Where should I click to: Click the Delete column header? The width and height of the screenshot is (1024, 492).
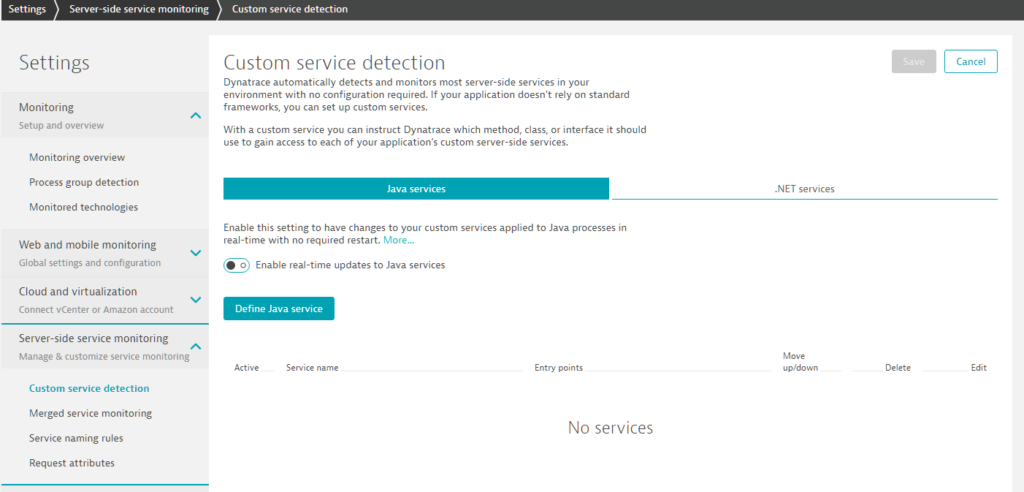click(x=898, y=368)
